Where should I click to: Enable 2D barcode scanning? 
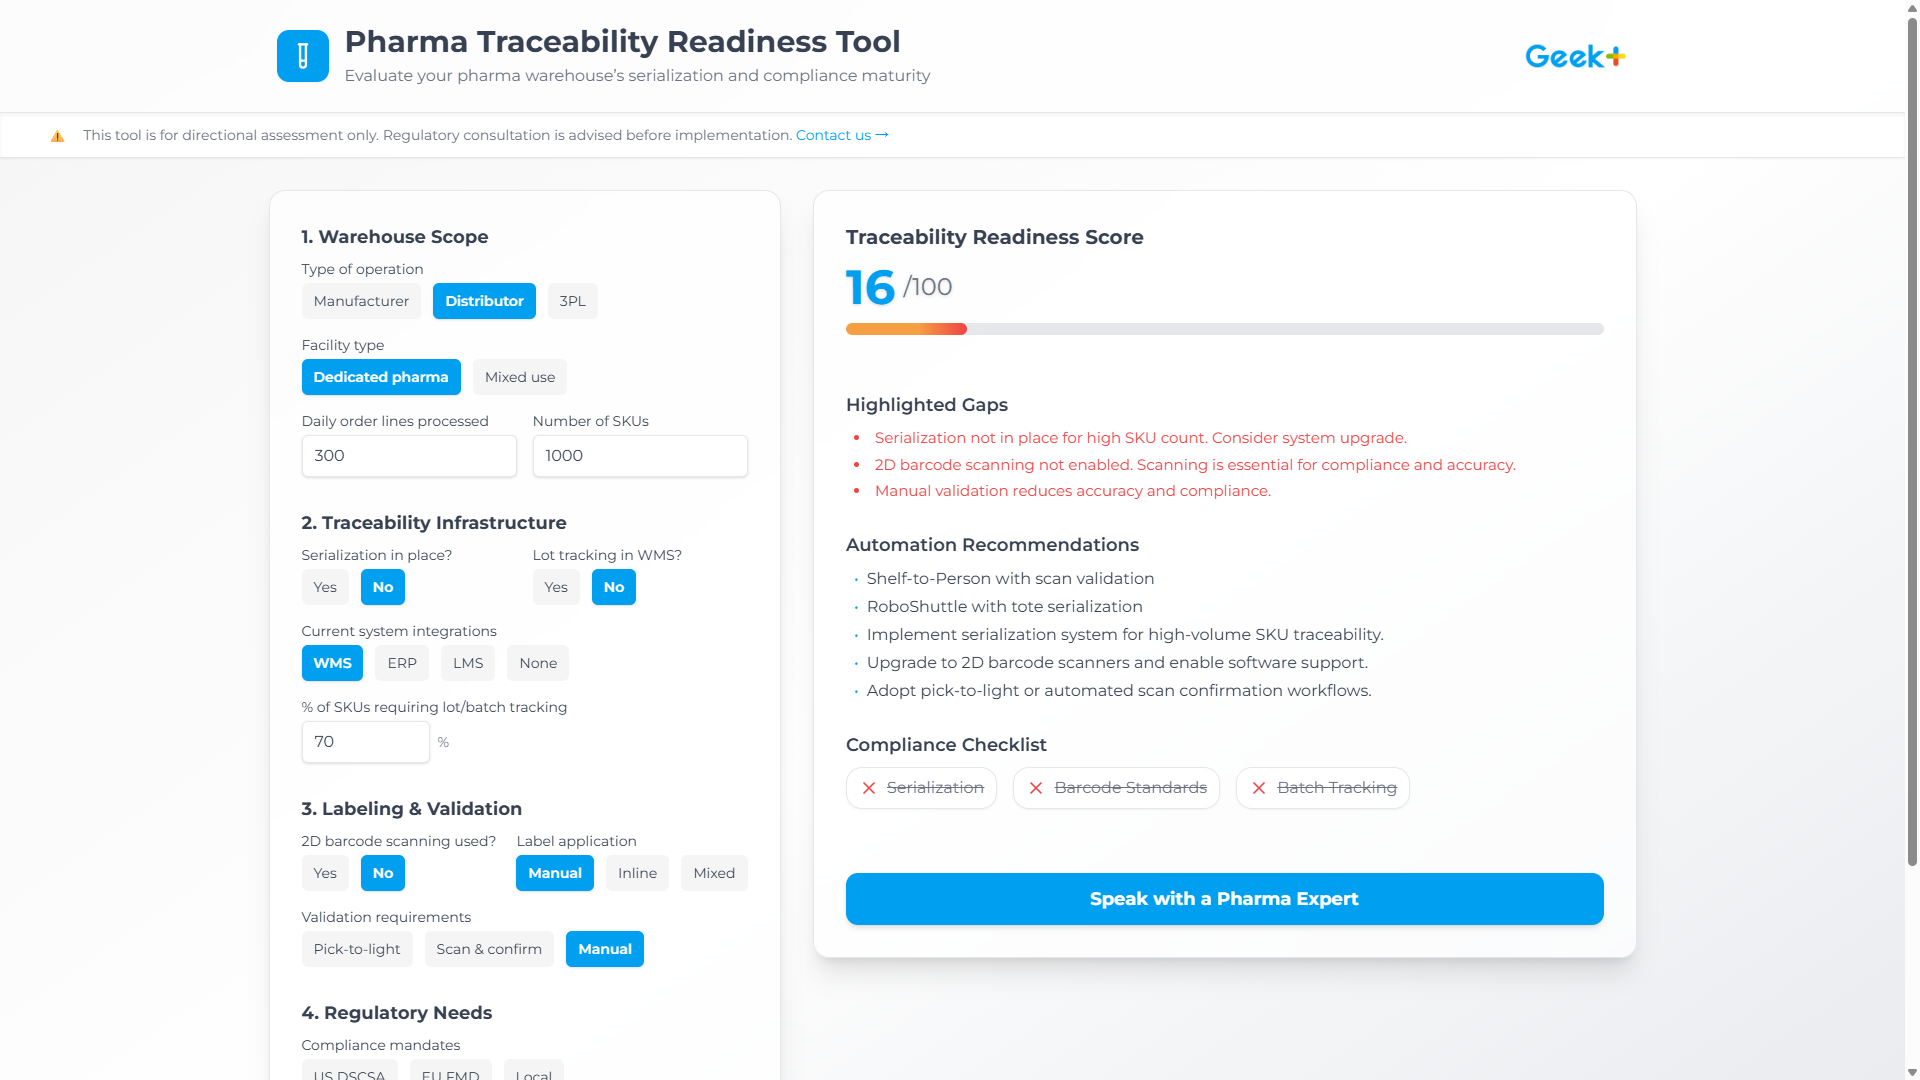pyautogui.click(x=324, y=872)
